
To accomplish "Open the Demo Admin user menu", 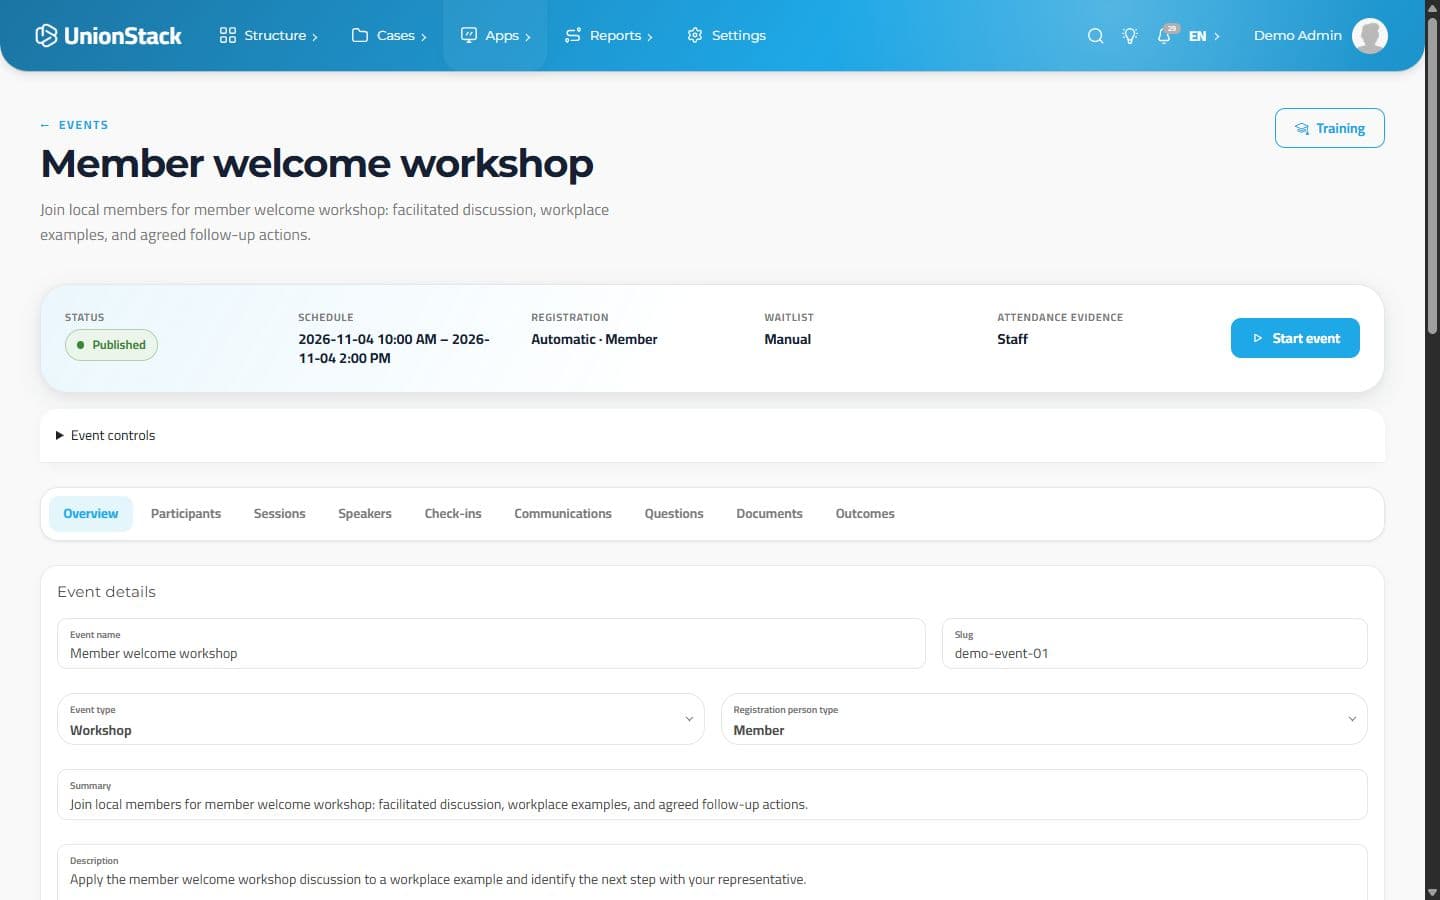I will (1320, 35).
